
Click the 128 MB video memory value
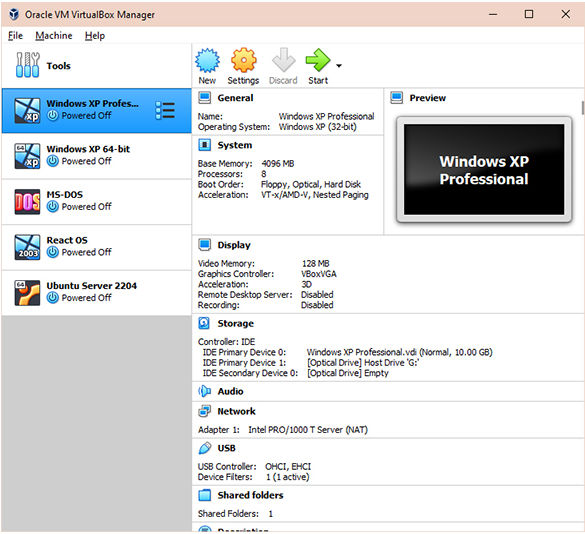[x=316, y=263]
